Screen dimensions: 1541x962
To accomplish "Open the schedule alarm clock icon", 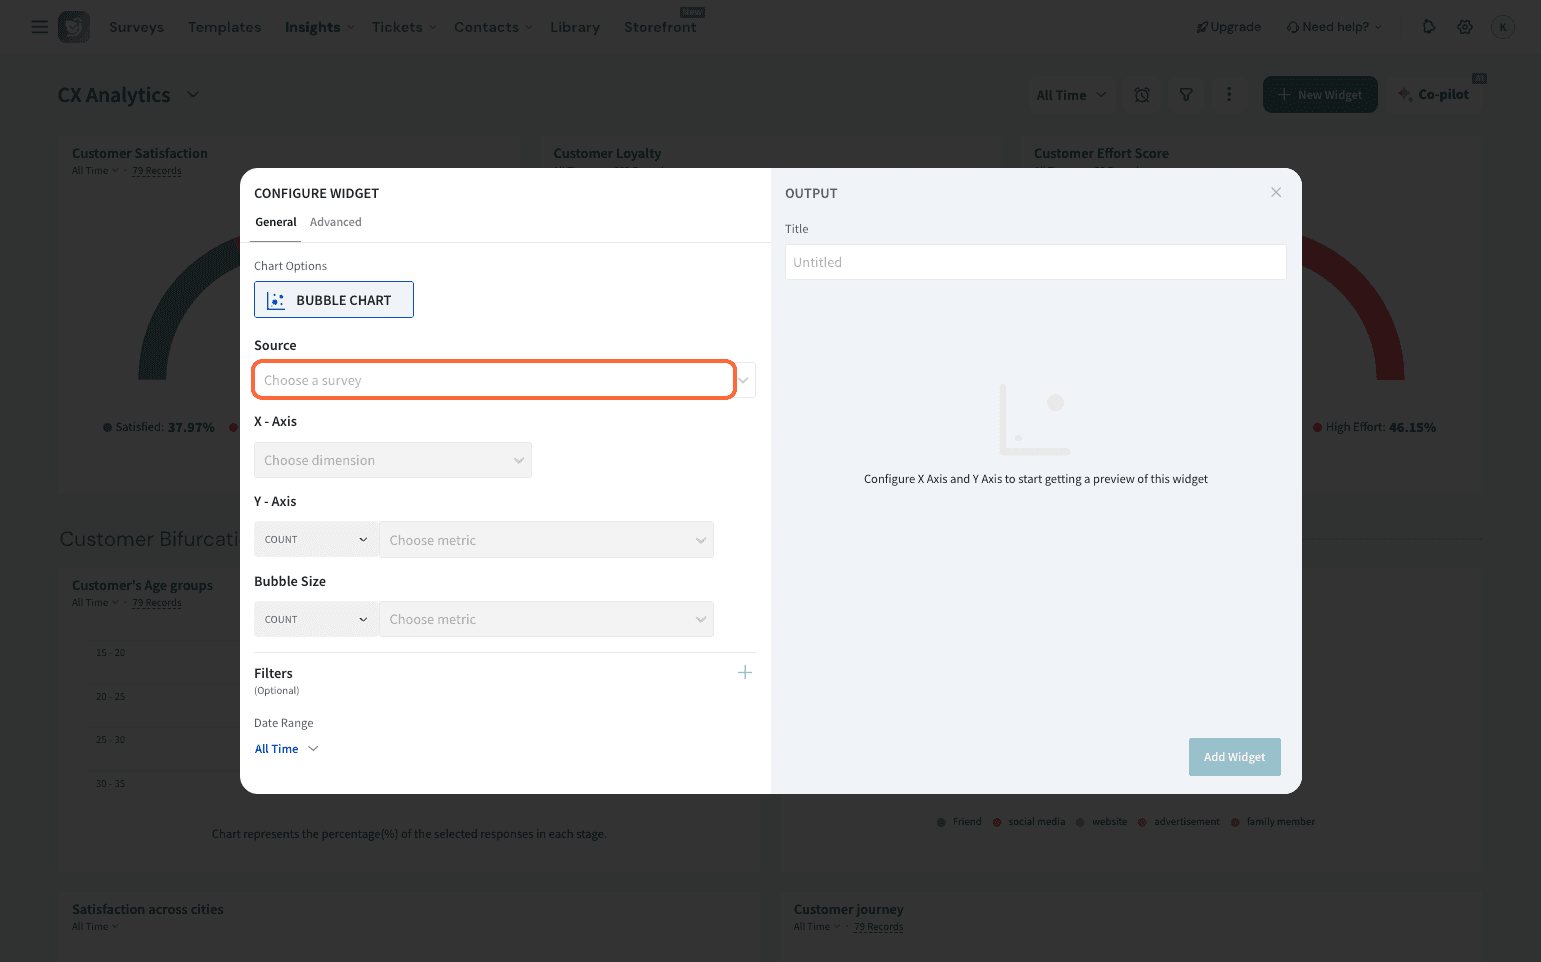I will [1142, 95].
